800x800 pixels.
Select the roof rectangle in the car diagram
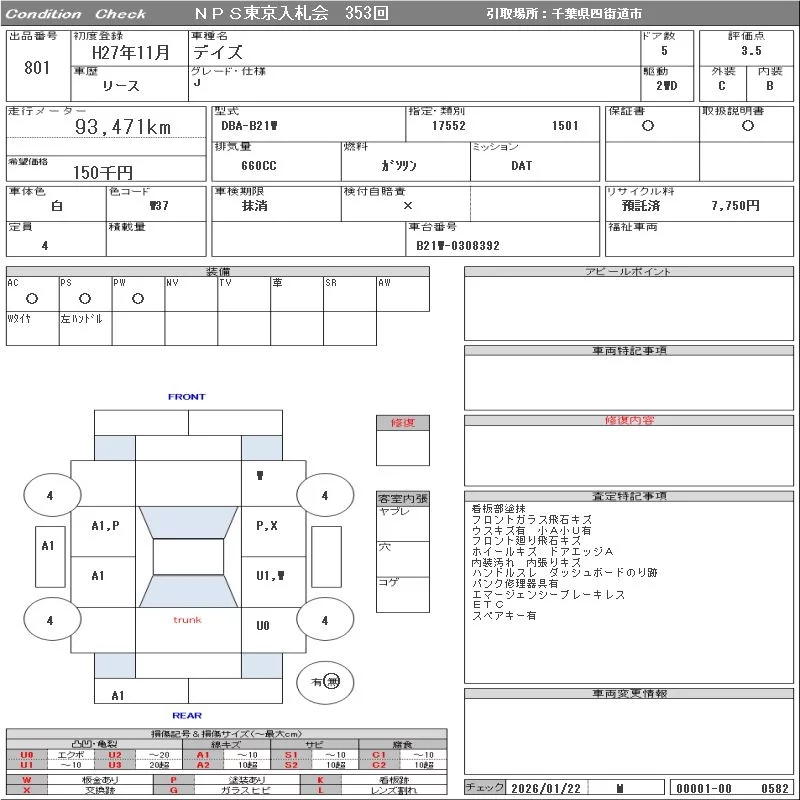187,557
